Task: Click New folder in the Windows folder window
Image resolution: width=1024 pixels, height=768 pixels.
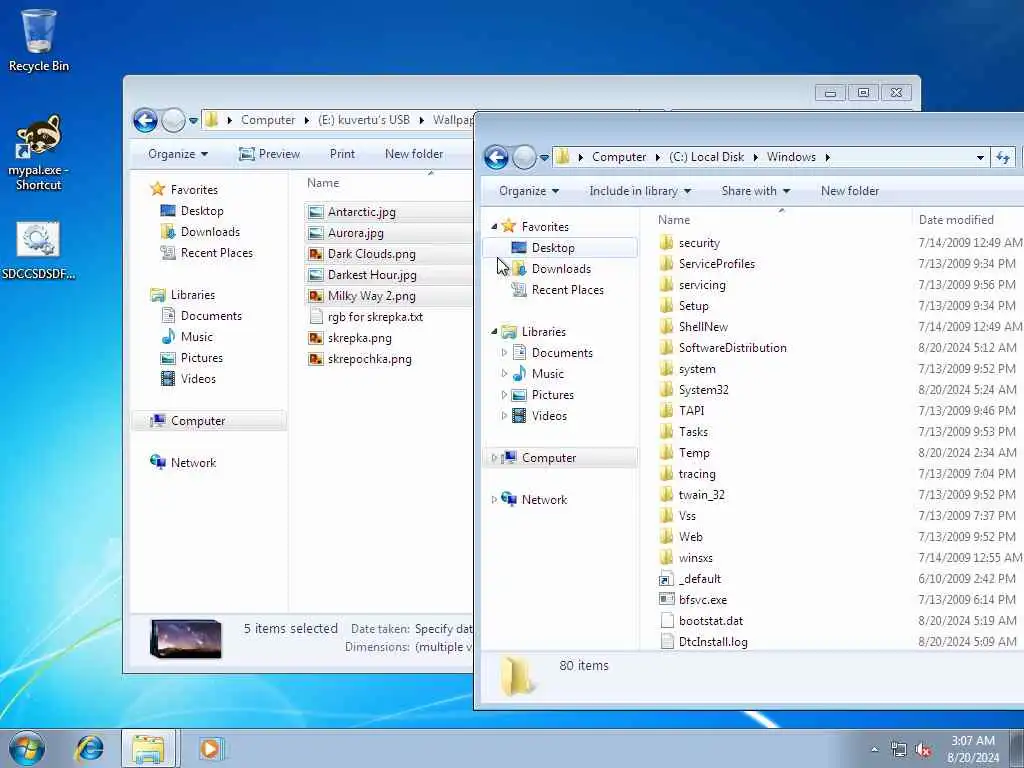Action: (x=850, y=191)
